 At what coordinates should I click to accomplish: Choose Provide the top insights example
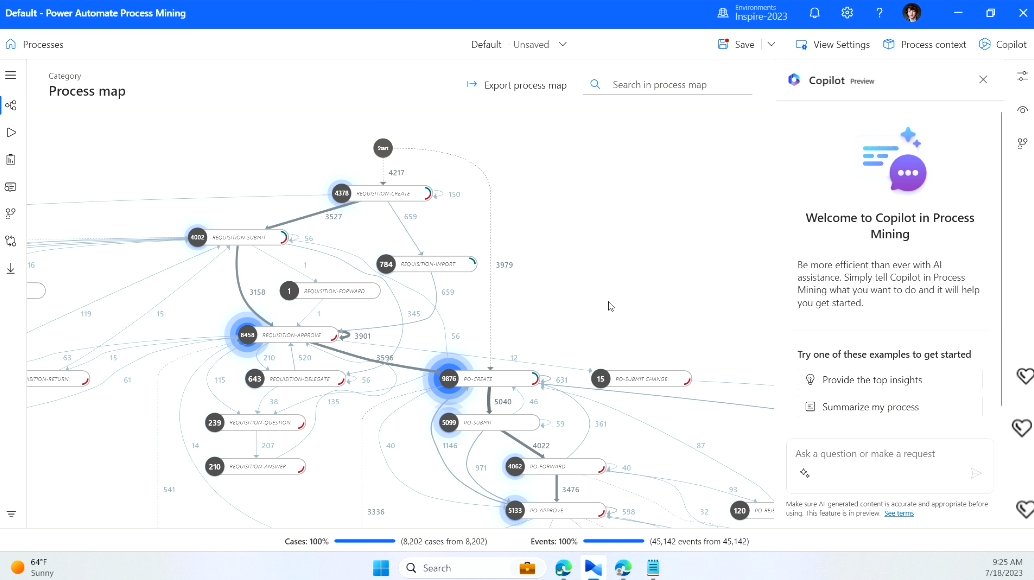click(890, 380)
